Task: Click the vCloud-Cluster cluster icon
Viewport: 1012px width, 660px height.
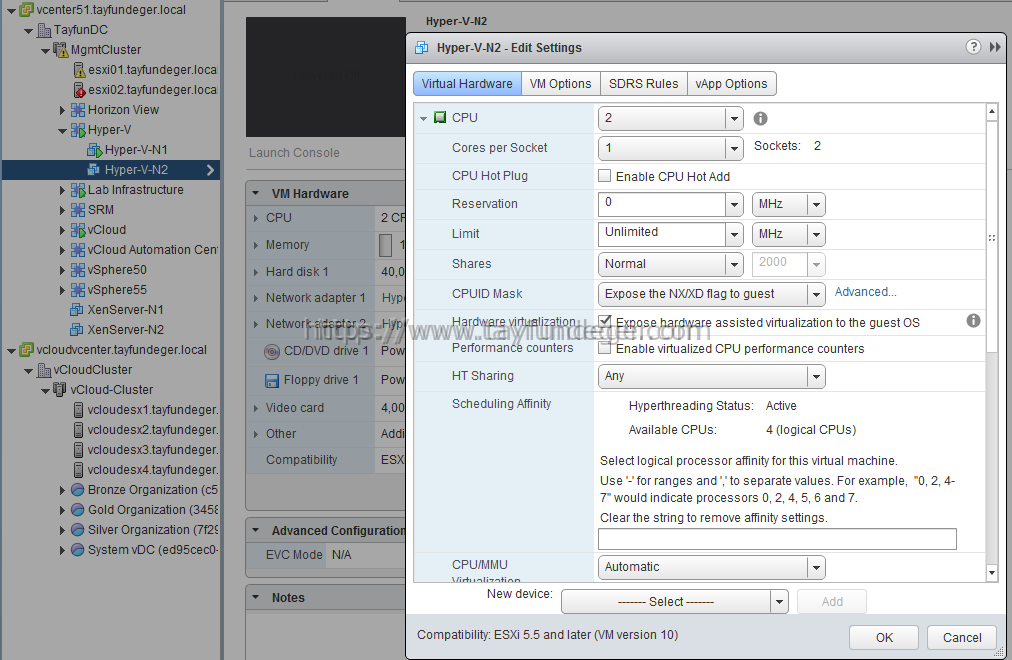Action: pyautogui.click(x=61, y=390)
